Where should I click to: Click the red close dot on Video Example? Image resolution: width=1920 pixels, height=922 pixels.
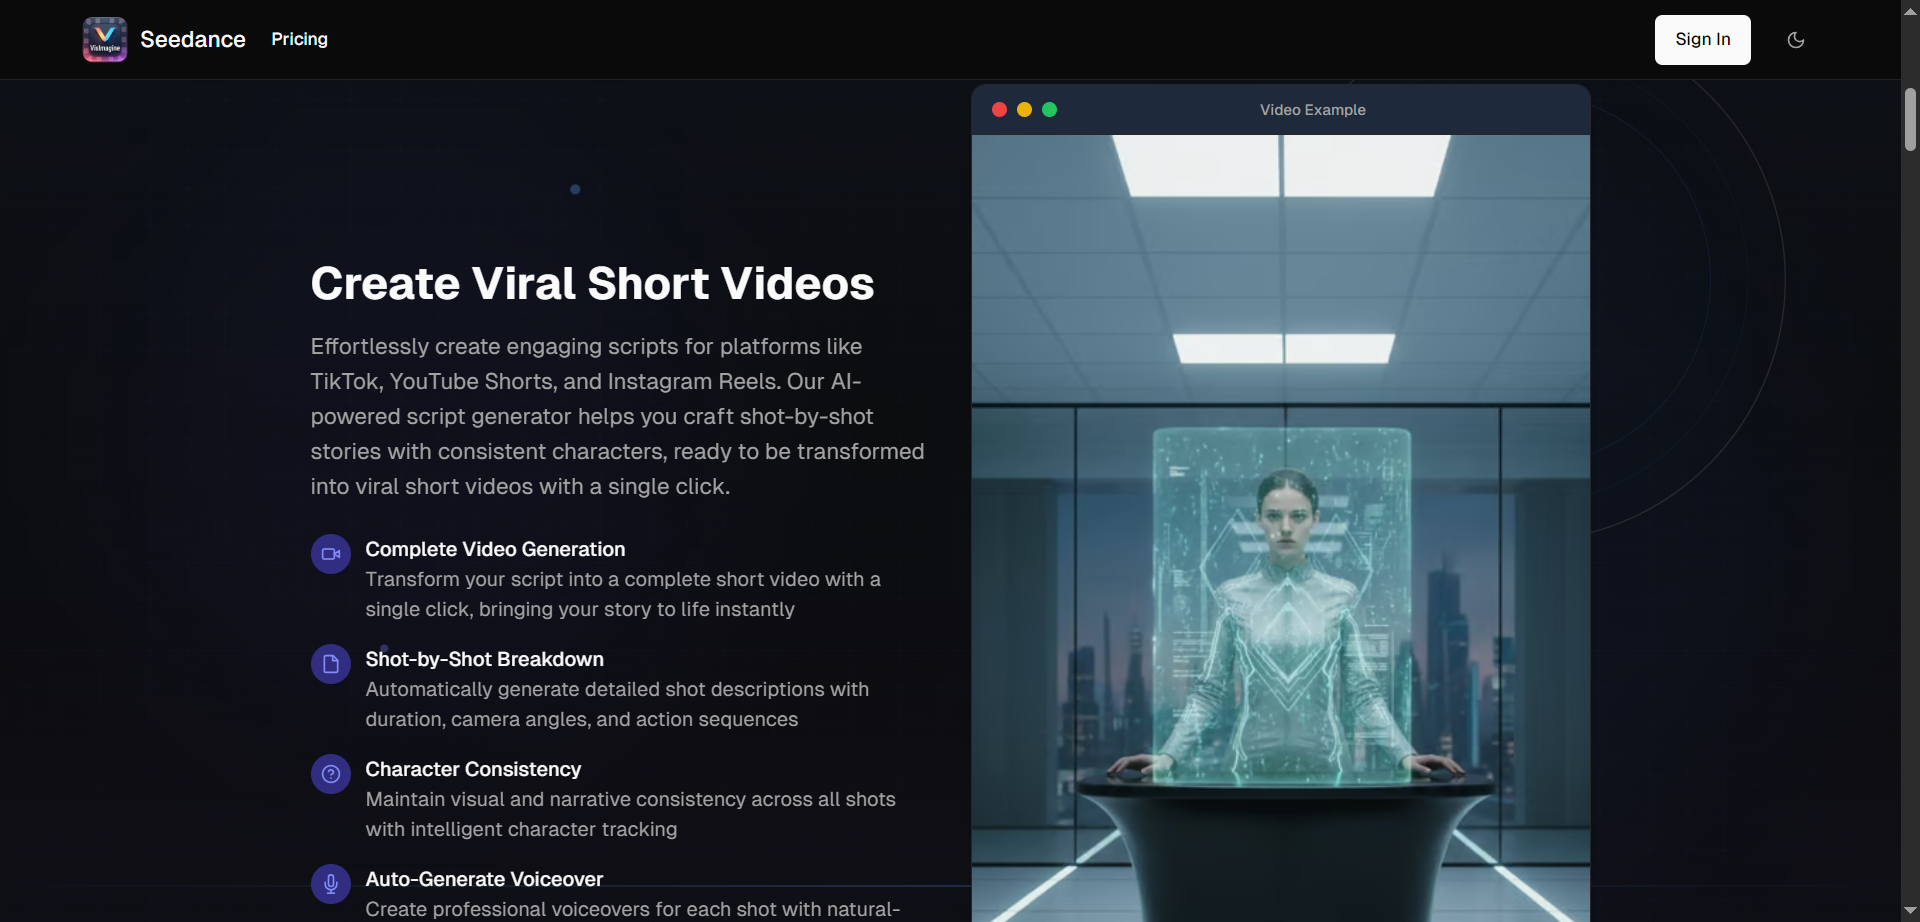click(x=999, y=109)
